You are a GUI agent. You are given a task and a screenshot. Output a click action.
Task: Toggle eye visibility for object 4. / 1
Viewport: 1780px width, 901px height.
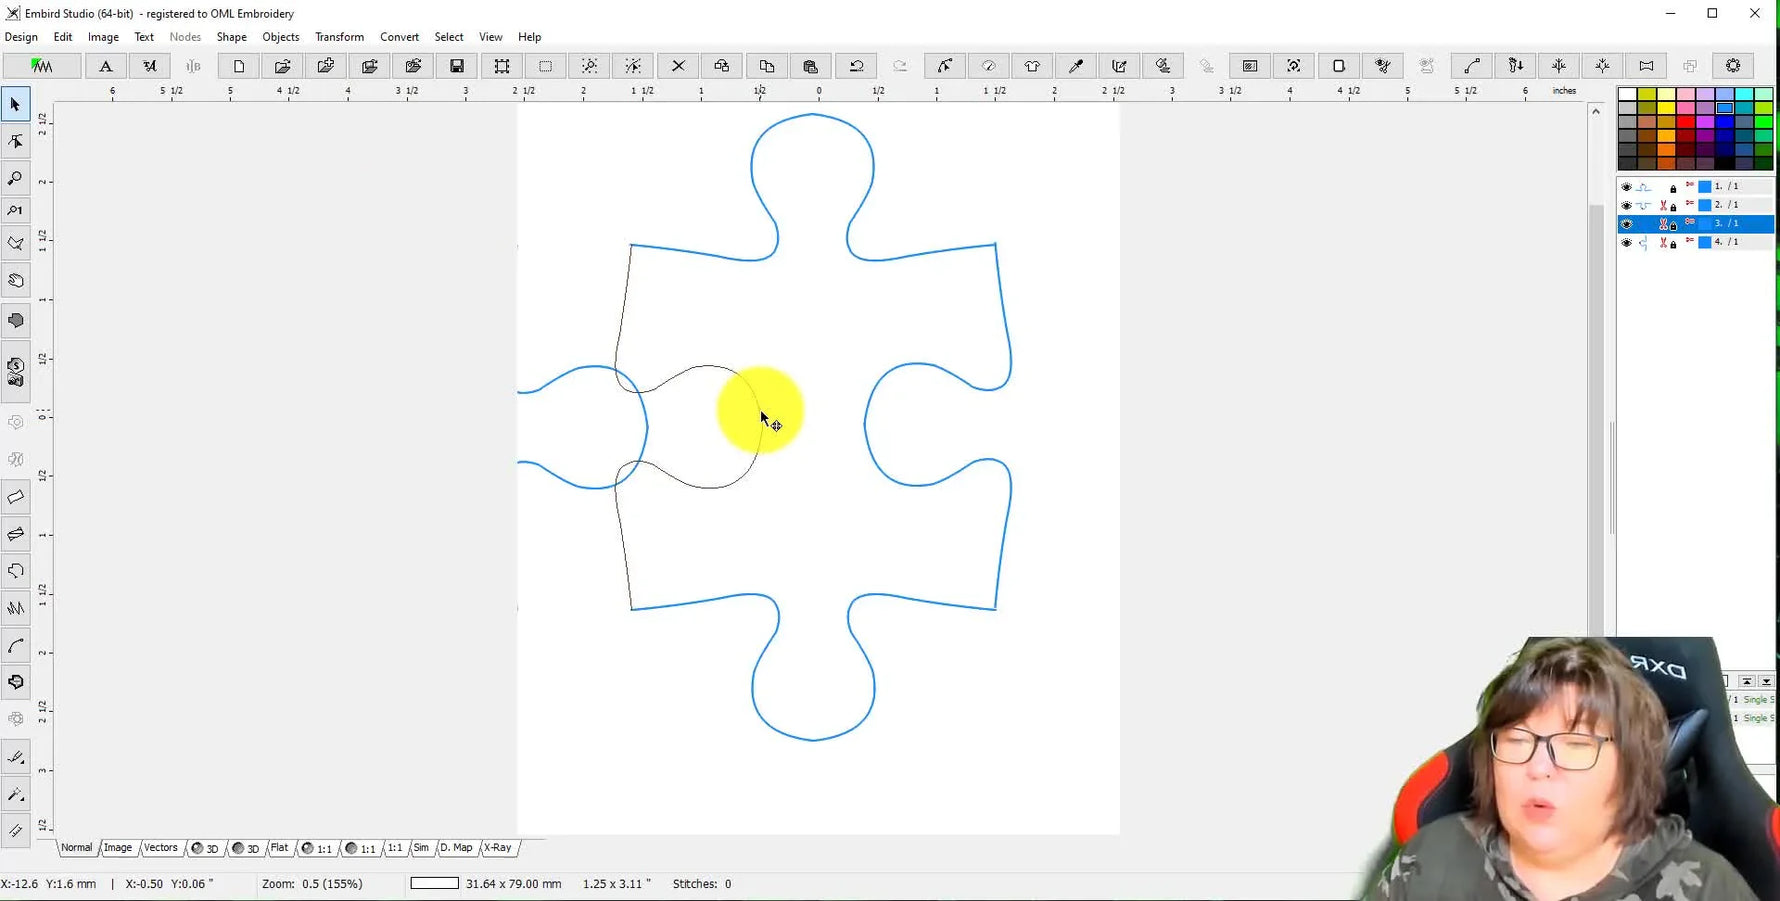click(1626, 243)
